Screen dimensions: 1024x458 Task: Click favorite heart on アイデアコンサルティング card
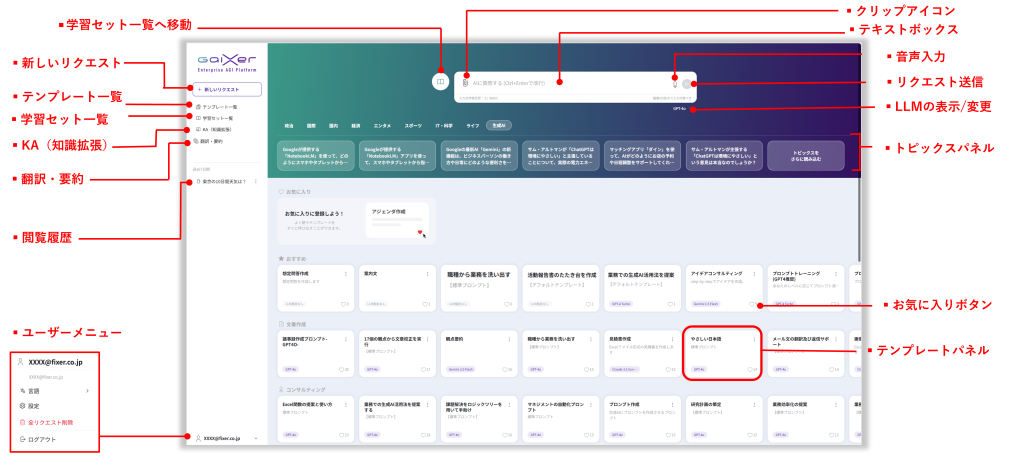click(752, 304)
